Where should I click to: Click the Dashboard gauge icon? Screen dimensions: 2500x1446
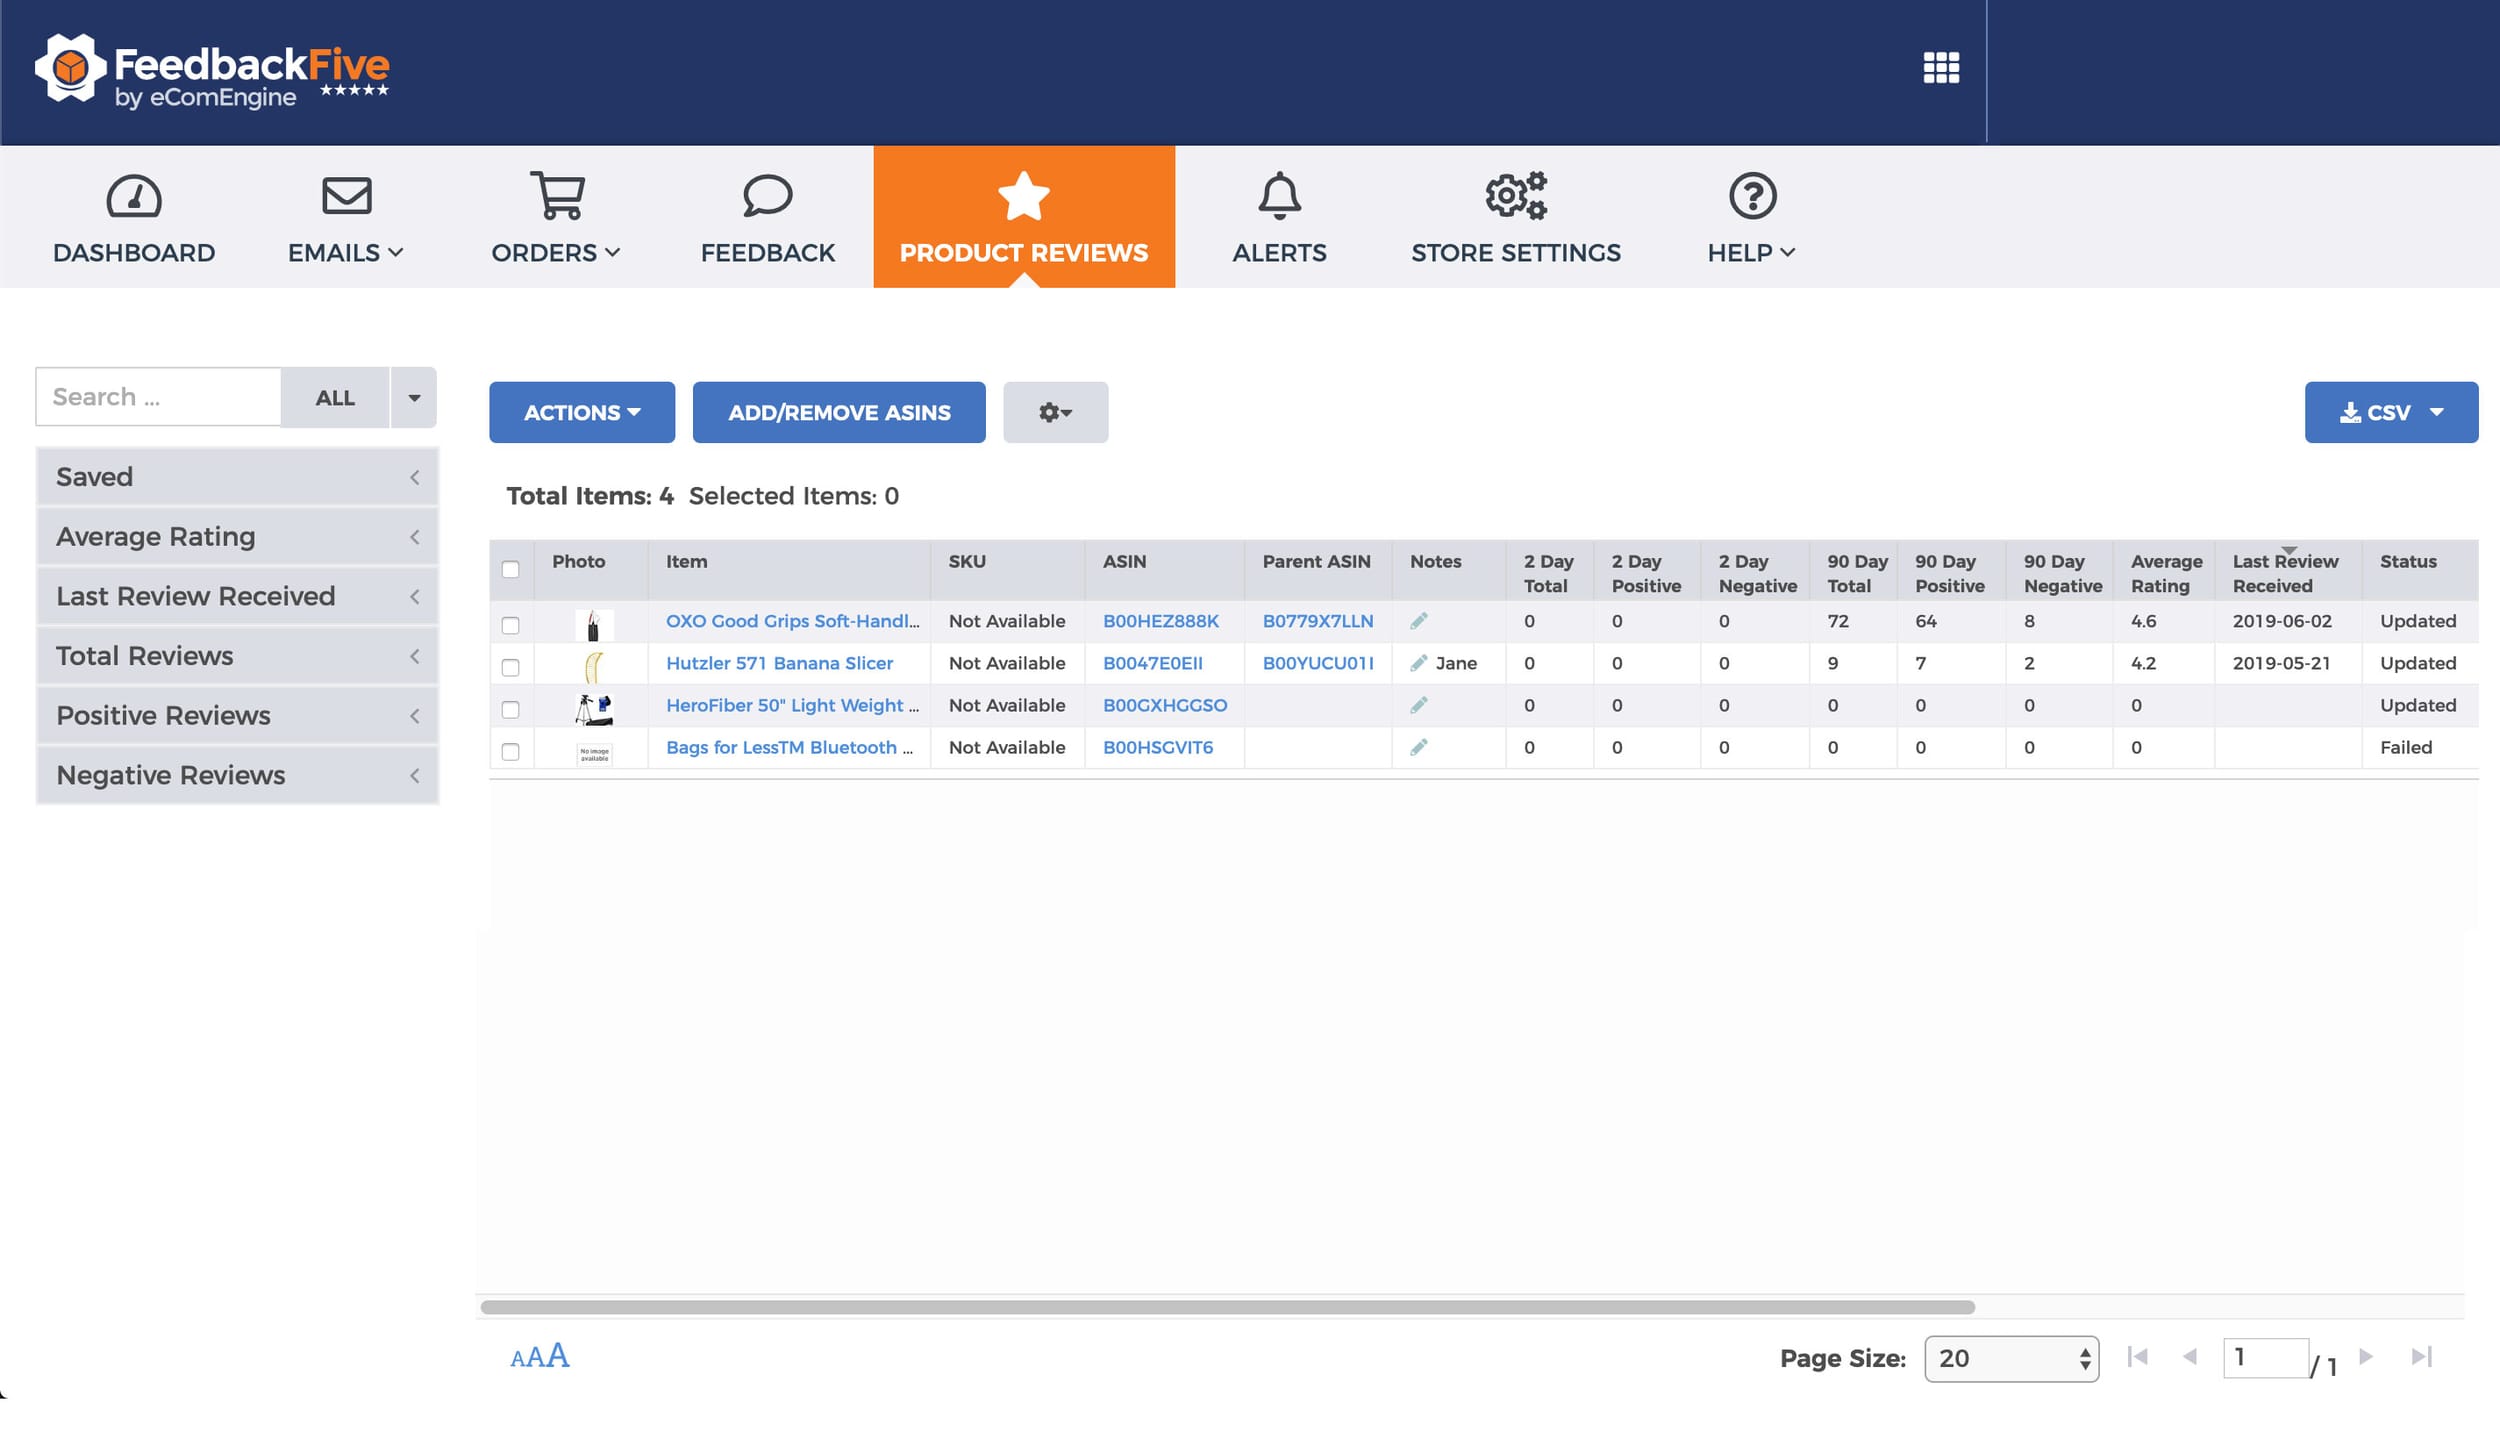[134, 196]
